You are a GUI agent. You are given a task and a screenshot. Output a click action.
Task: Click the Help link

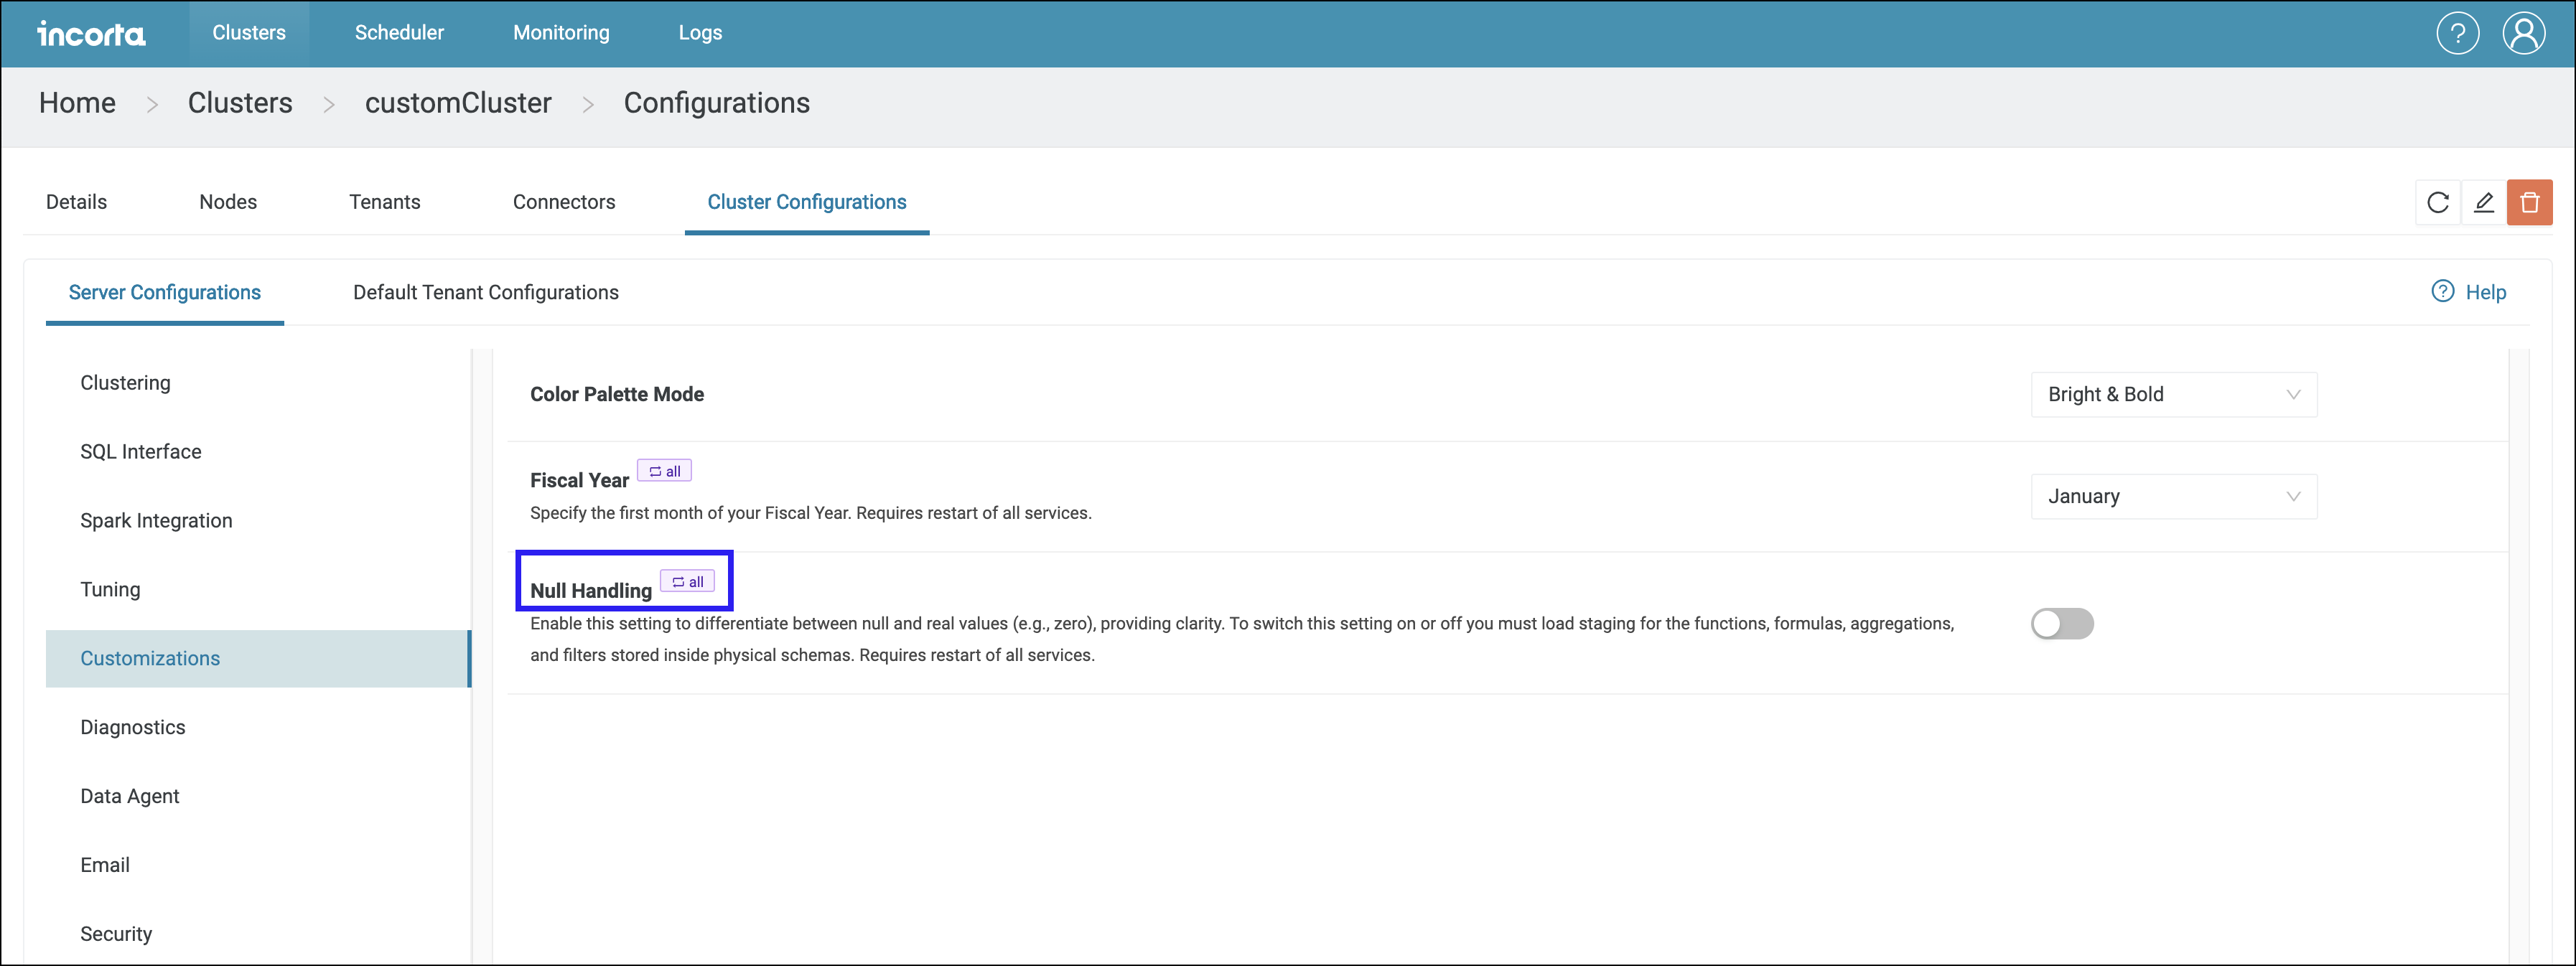[x=2469, y=292]
